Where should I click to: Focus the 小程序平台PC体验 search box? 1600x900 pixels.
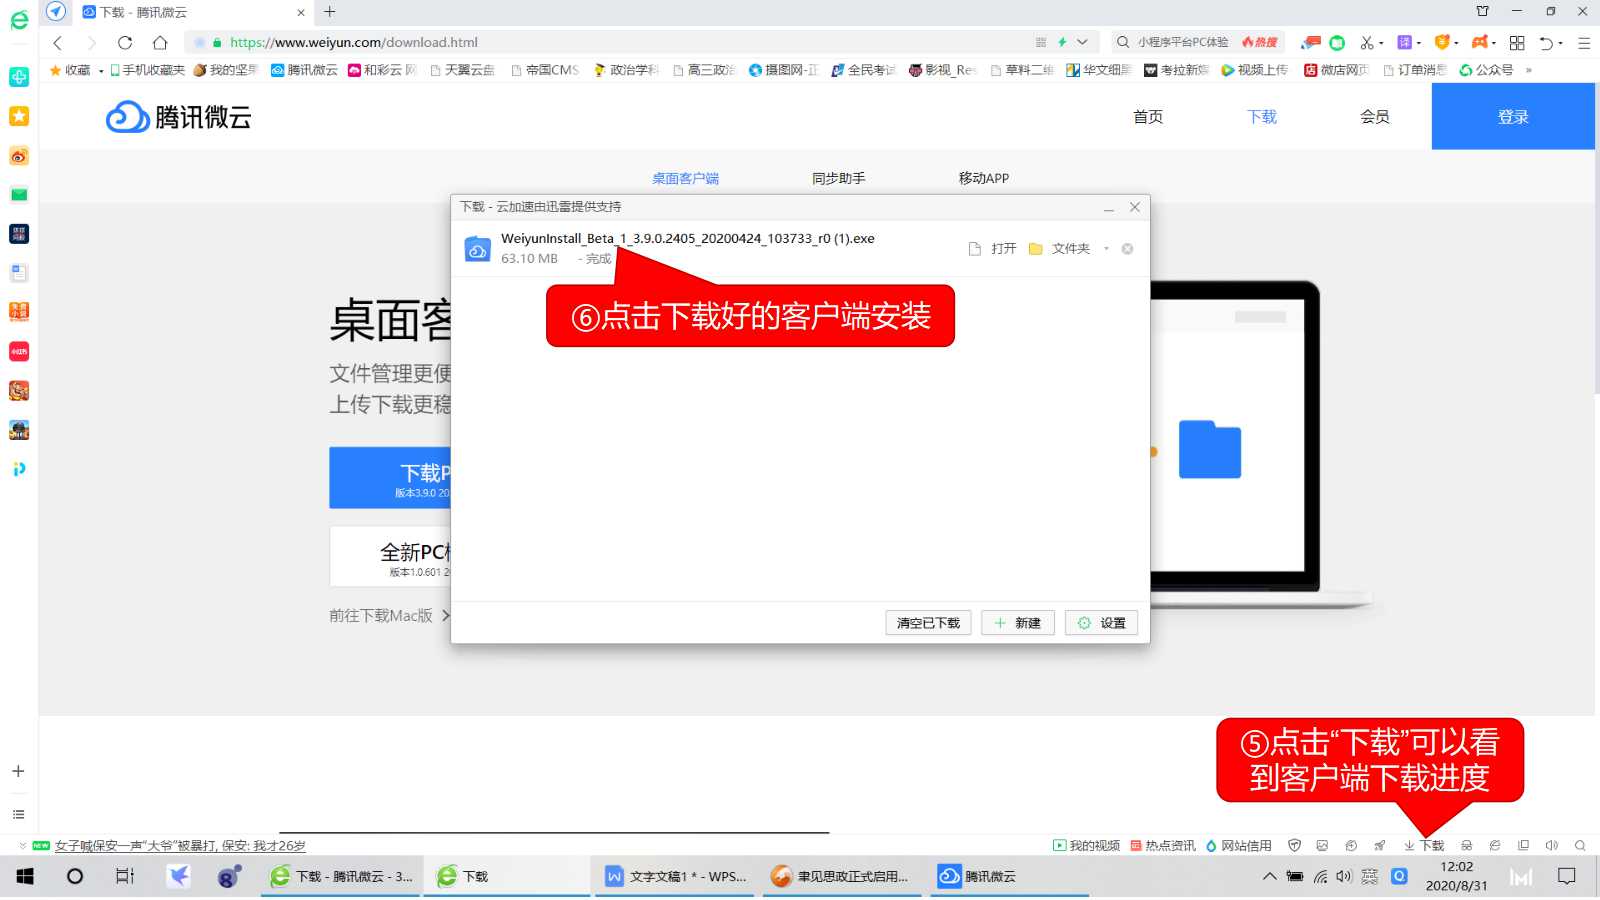pyautogui.click(x=1183, y=42)
